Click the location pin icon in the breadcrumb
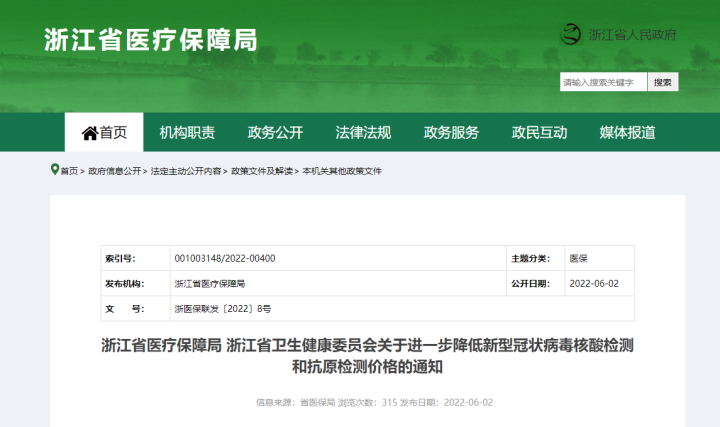Screen dimensions: 720x427 coord(54,170)
